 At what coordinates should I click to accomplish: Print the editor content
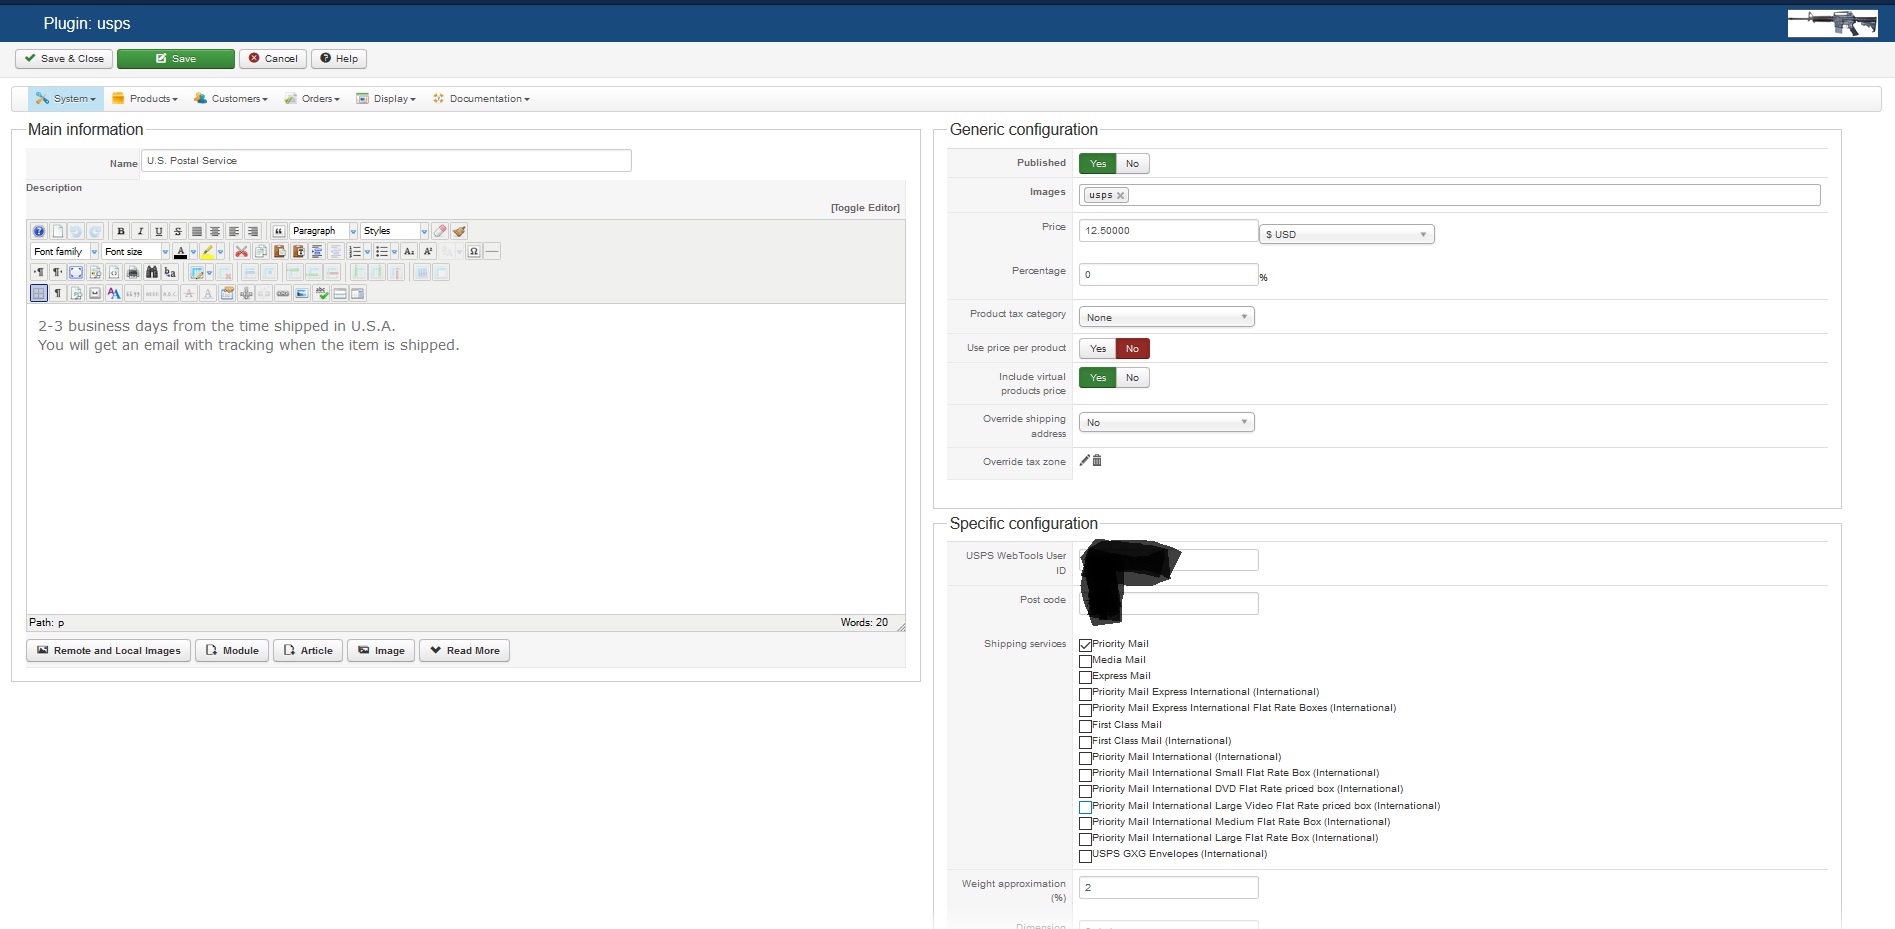133,272
